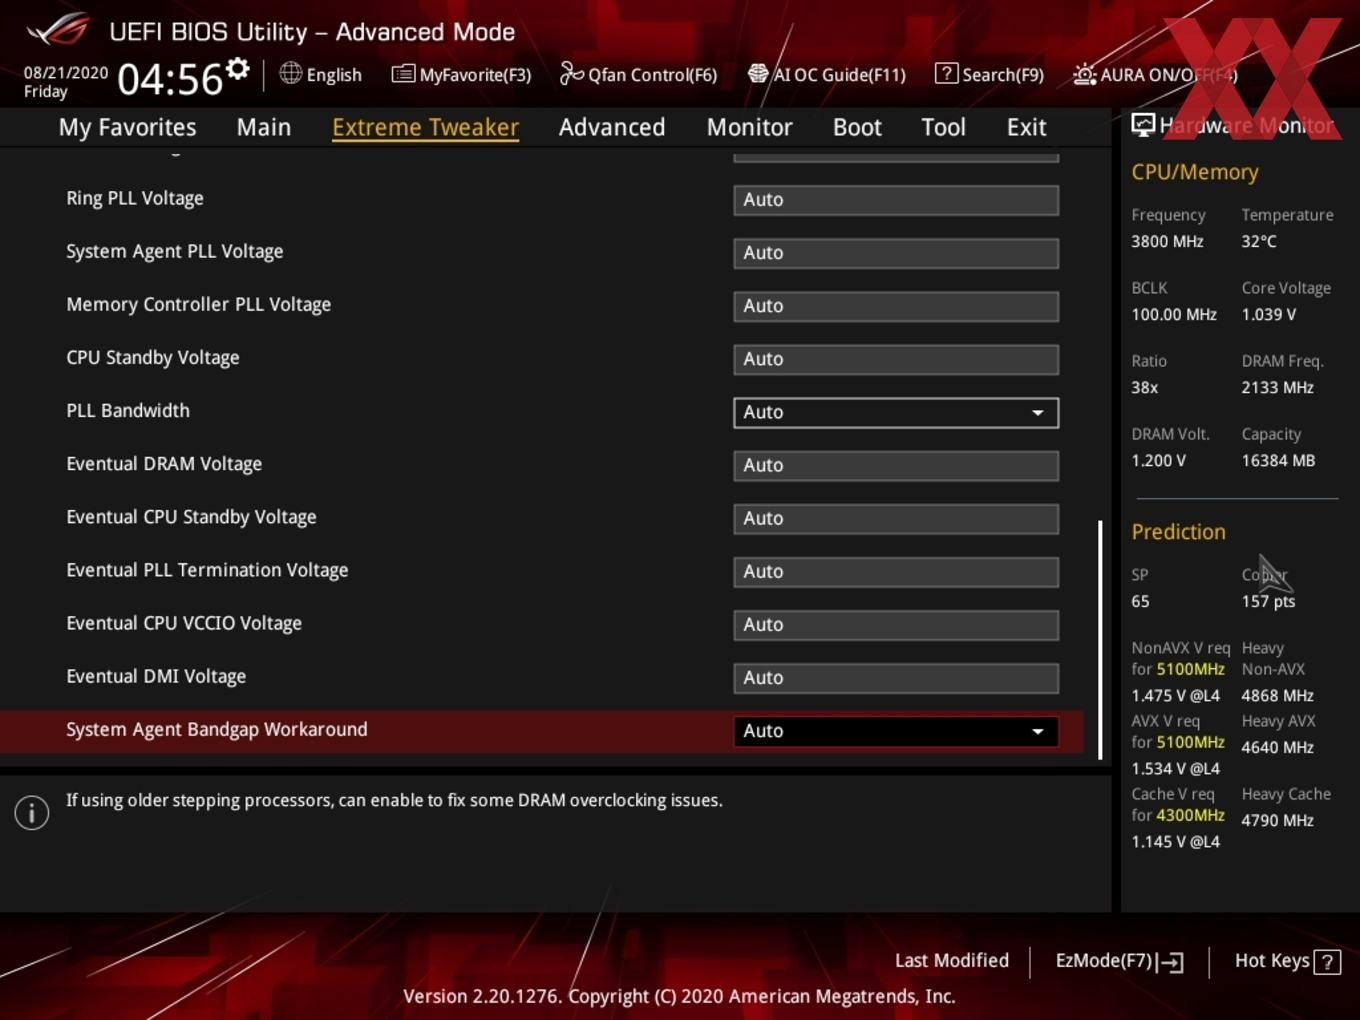This screenshot has width=1360, height=1020.
Task: Click the 1.200 V DRAM voltage value
Action: tap(1159, 460)
